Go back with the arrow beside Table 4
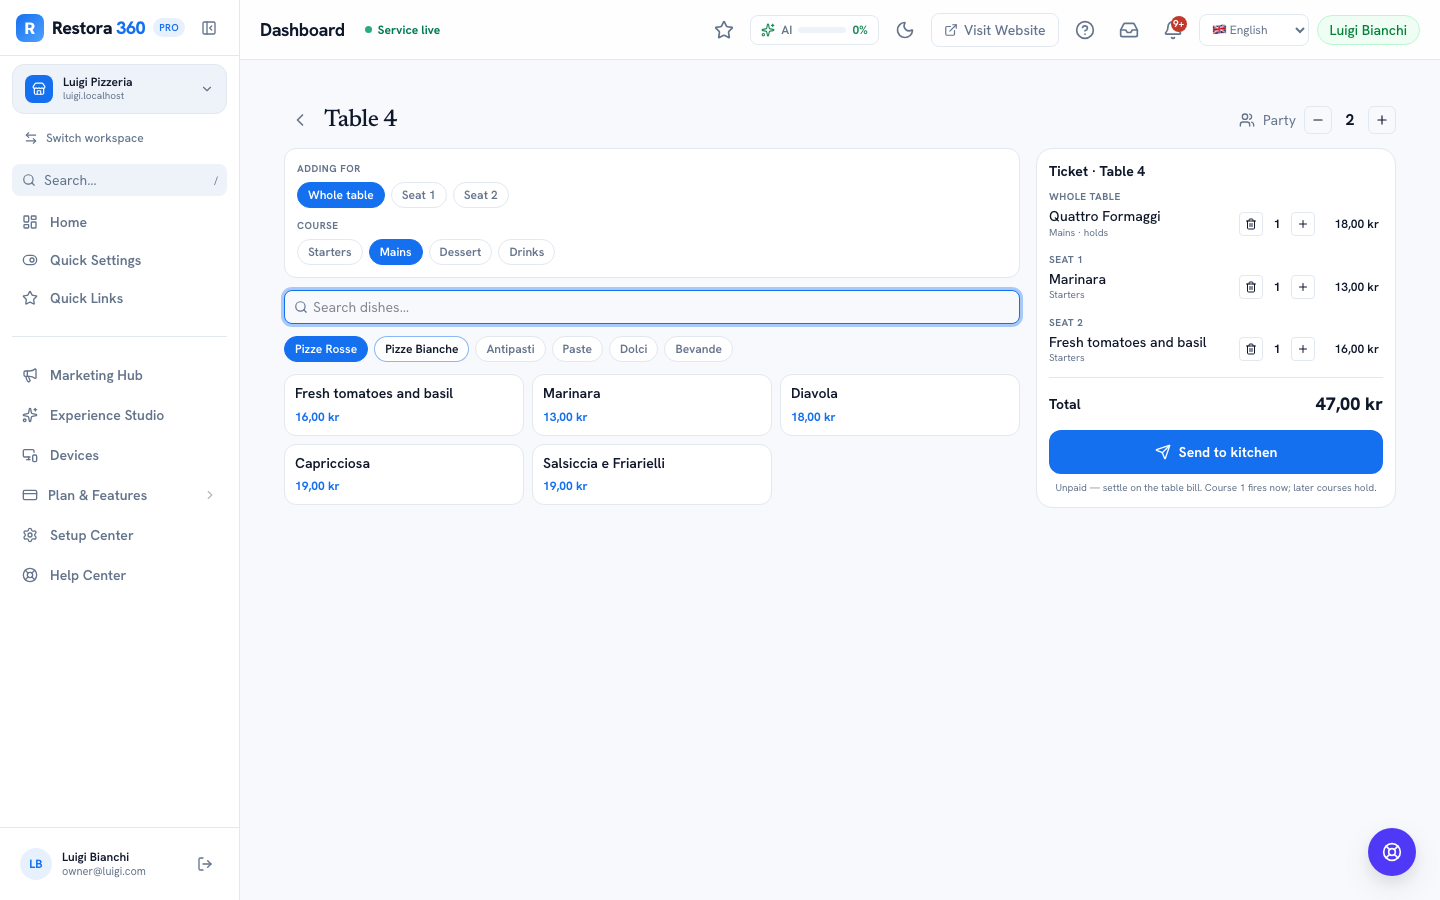1440x900 pixels. point(300,120)
